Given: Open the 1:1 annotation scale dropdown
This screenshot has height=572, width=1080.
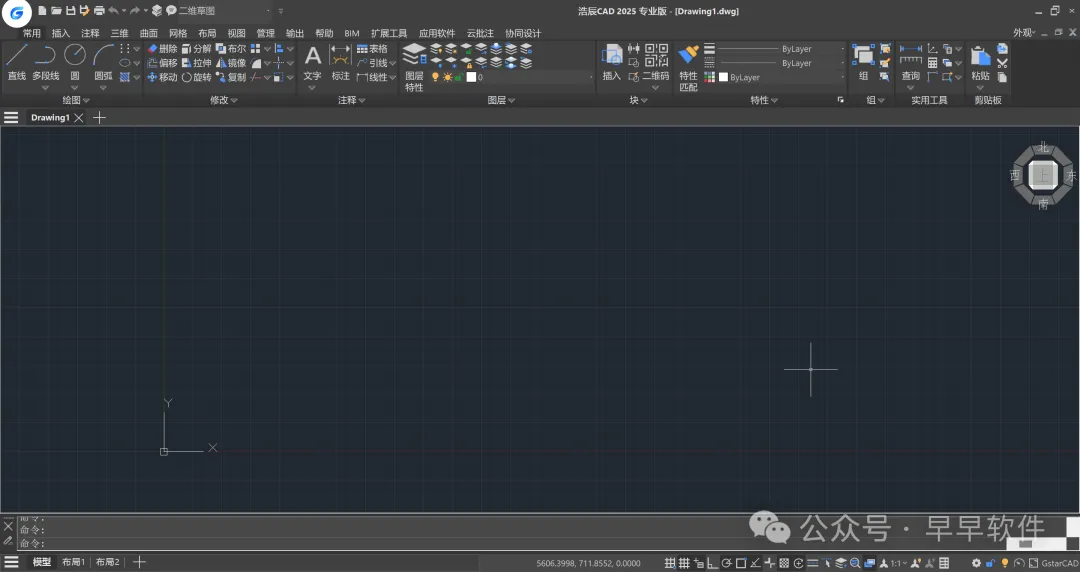Looking at the screenshot, I should click(897, 563).
